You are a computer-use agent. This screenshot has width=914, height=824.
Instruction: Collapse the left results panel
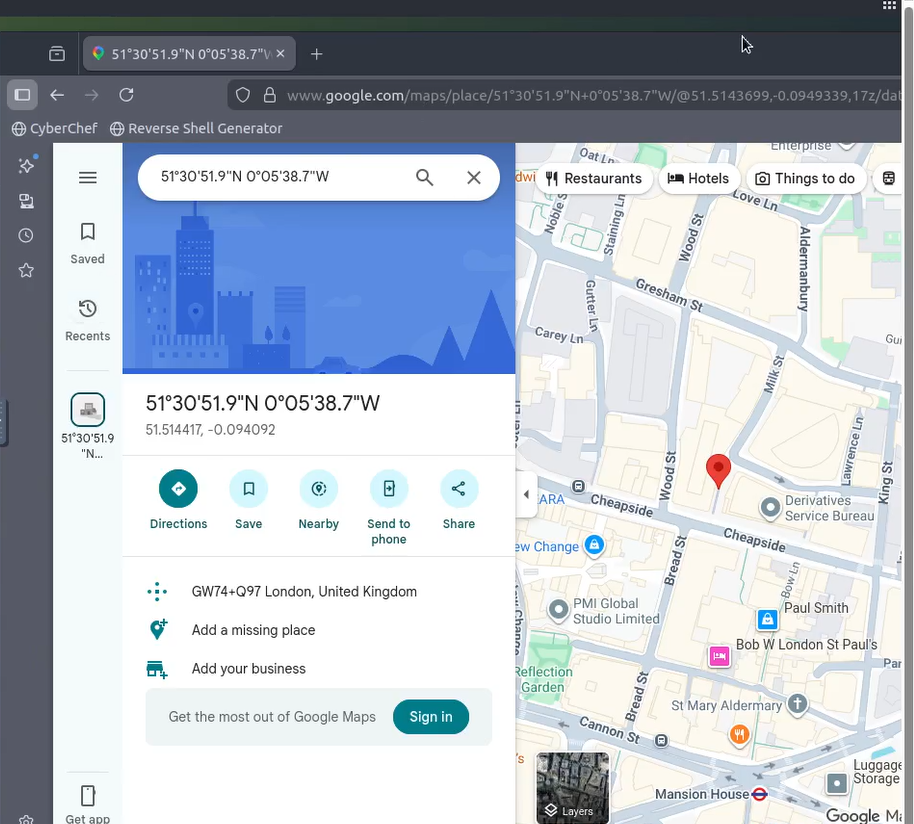click(x=525, y=493)
